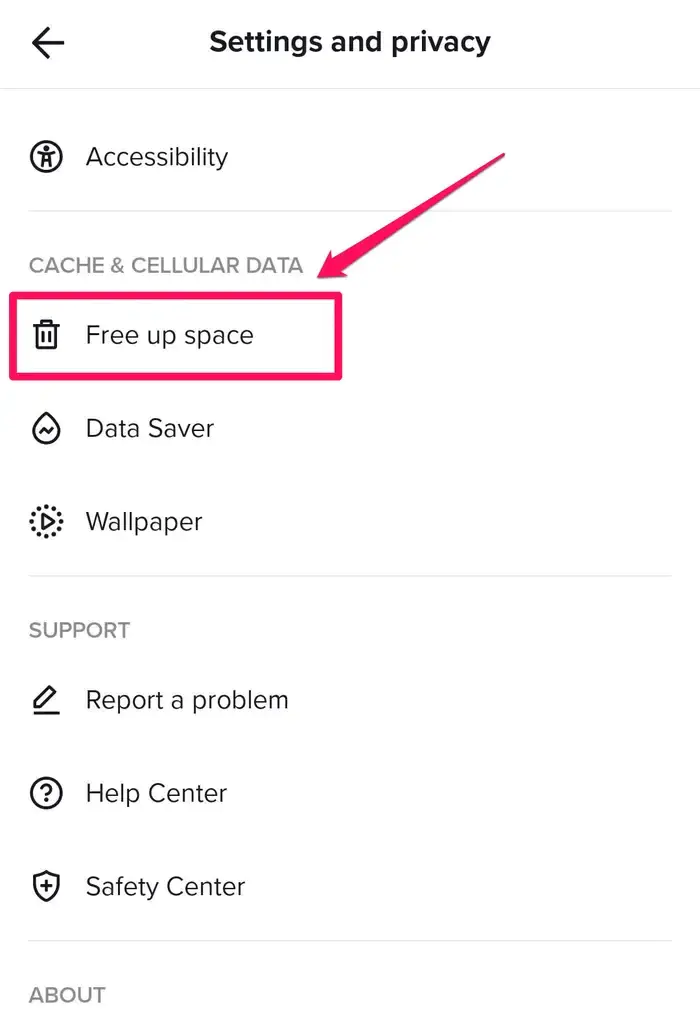Open the Accessibility text label
This screenshot has height=1026, width=700.
click(x=157, y=157)
